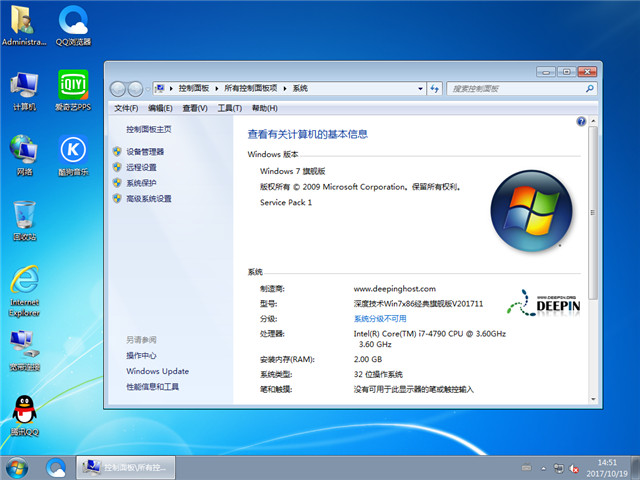The image size is (640, 480).
Task: Click scrollbar down arrow in system window
Action: tap(593, 400)
